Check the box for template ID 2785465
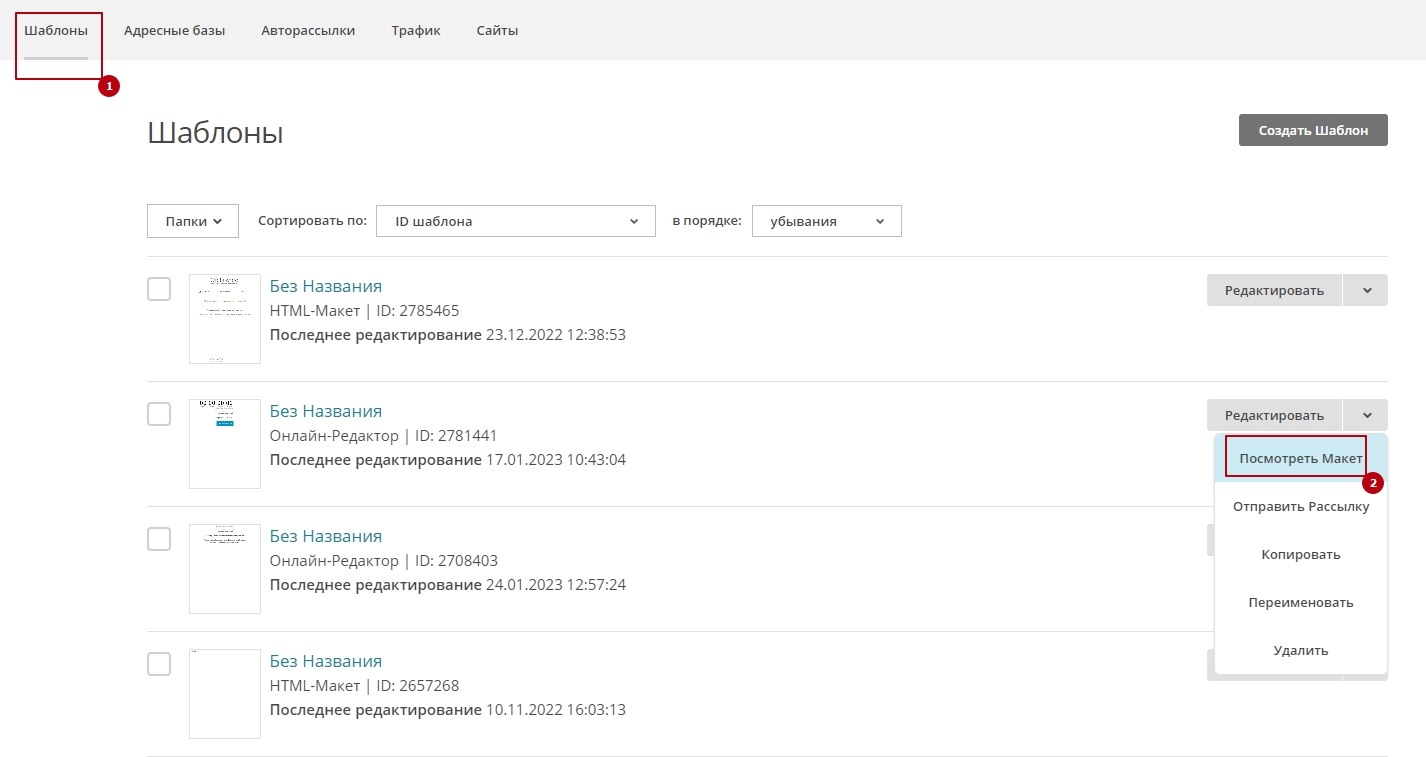The height and width of the screenshot is (757, 1426). pos(159,289)
